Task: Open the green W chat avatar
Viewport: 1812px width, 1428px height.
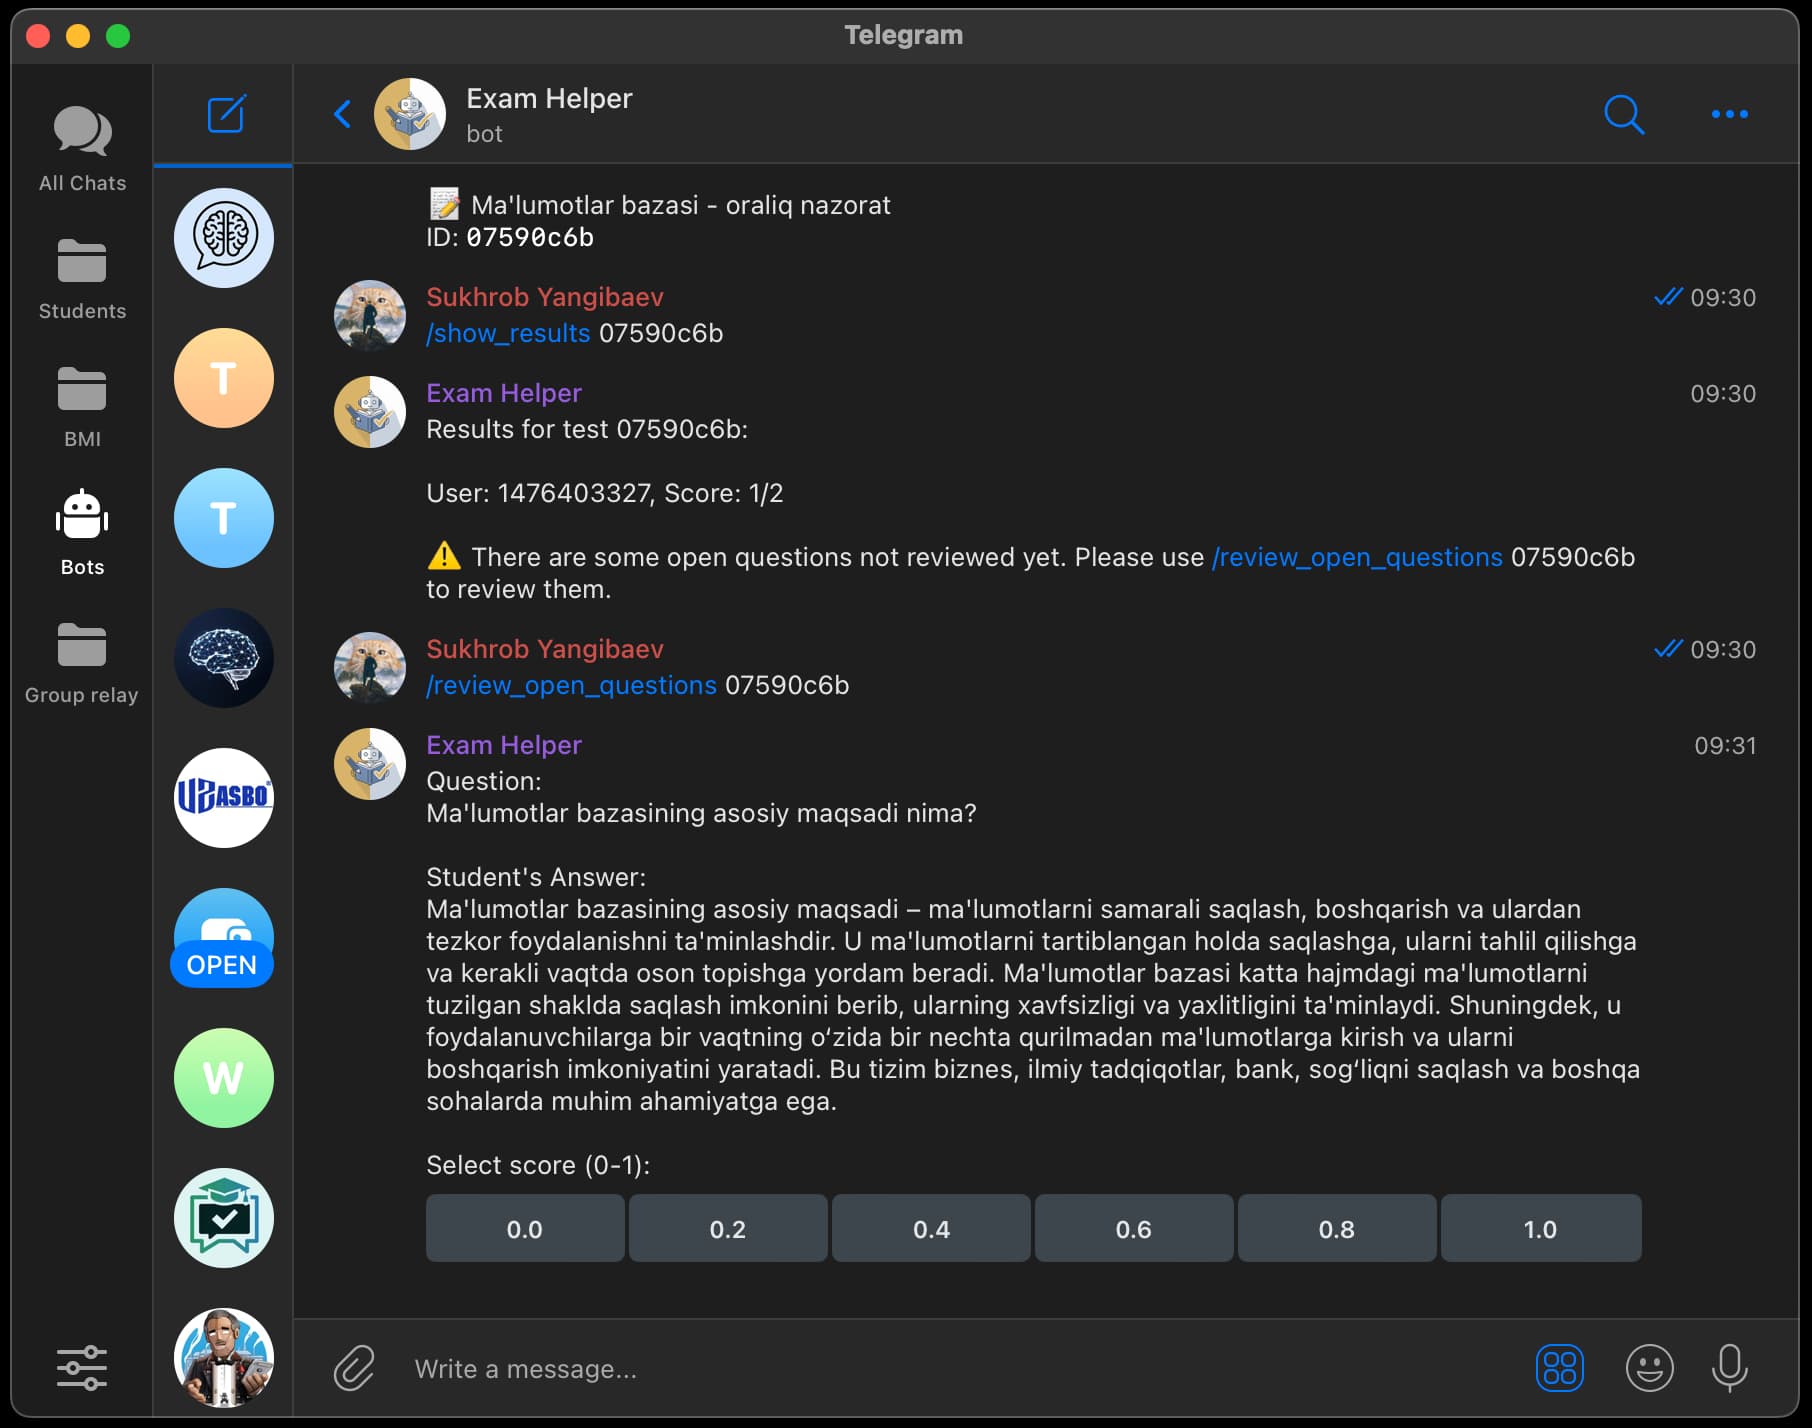Action: point(224,1078)
